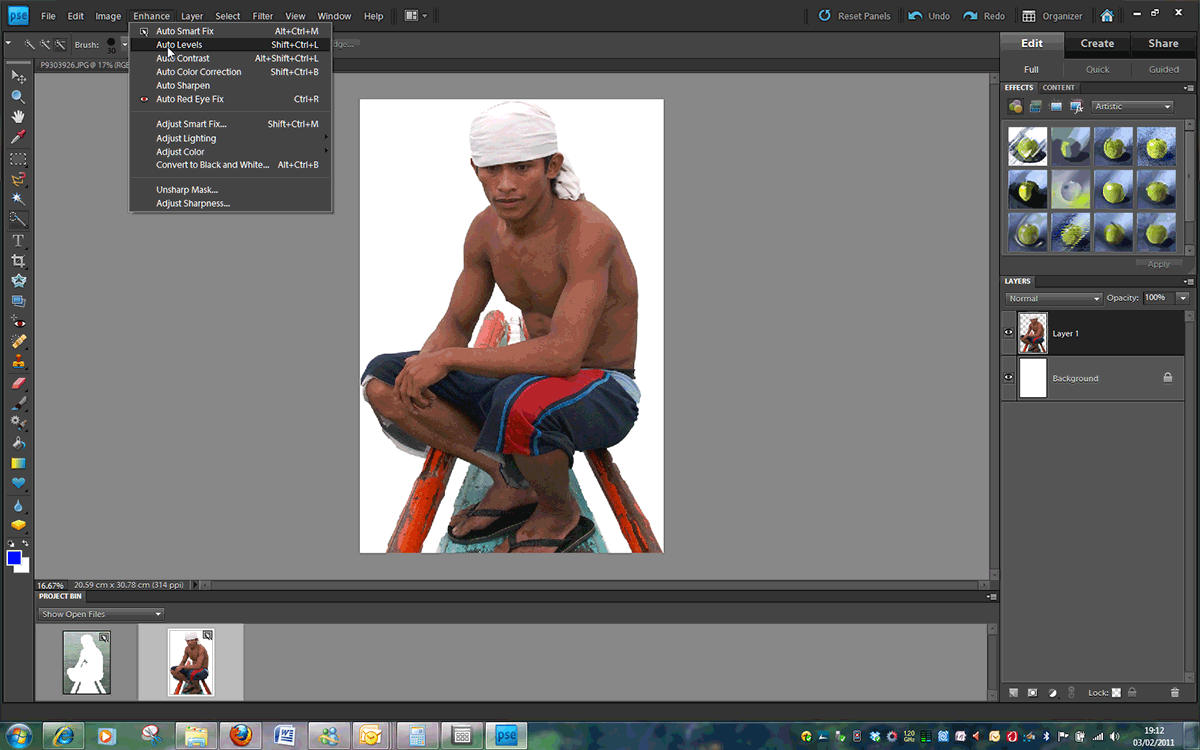Switch to the Create tab
This screenshot has width=1200, height=750.
point(1096,43)
